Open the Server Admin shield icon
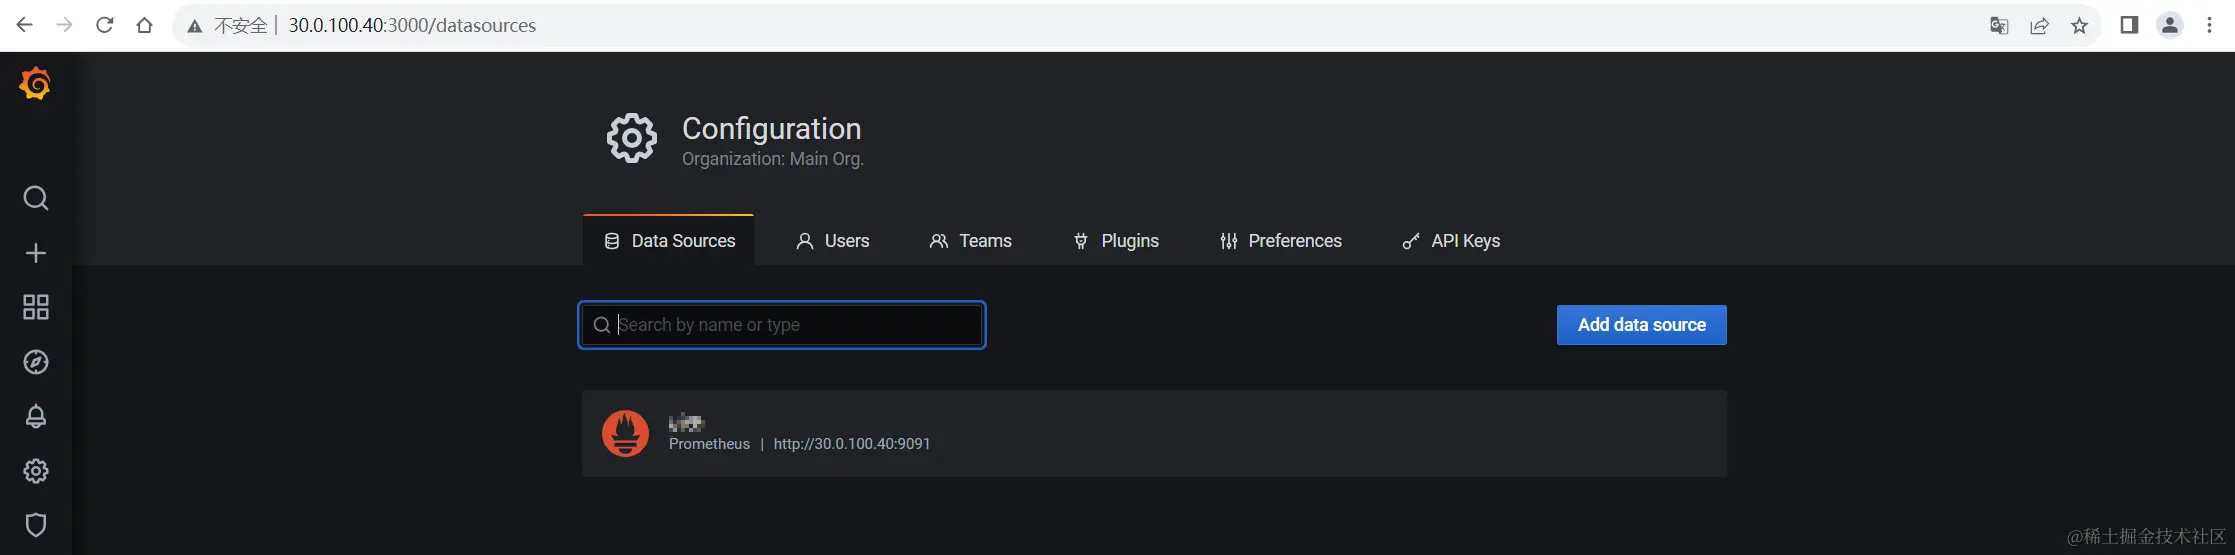 (36, 525)
